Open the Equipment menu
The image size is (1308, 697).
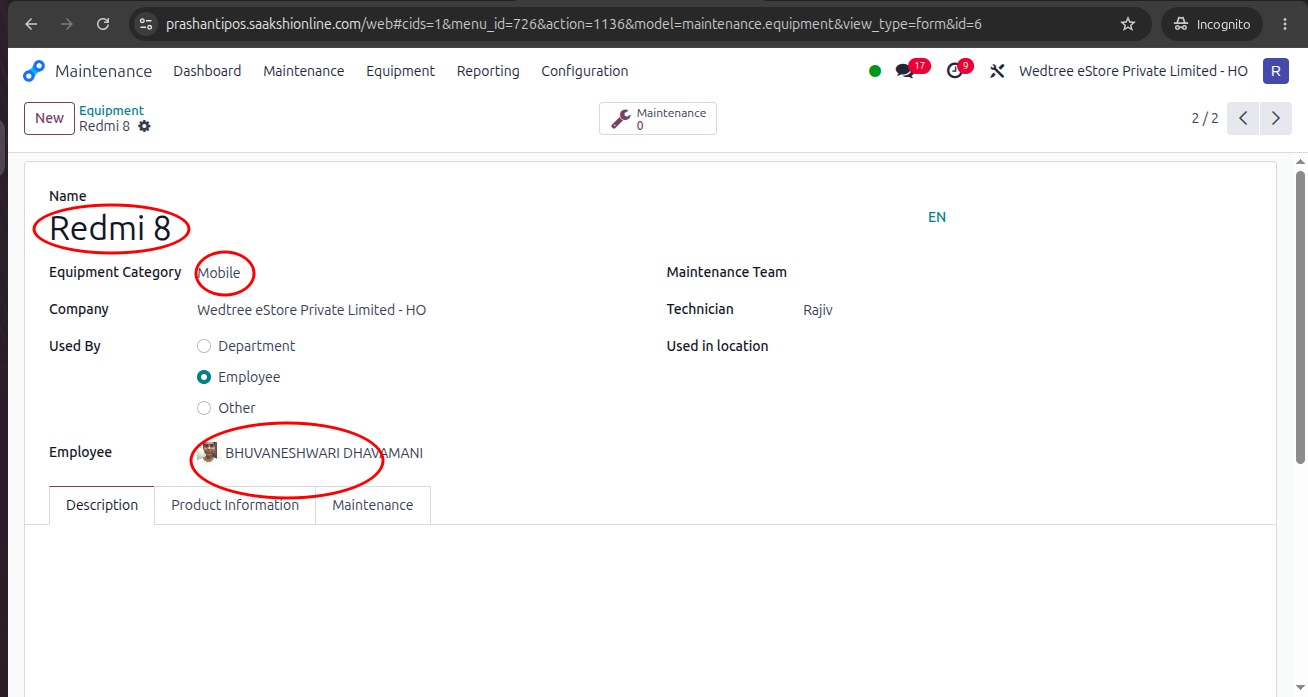(400, 71)
